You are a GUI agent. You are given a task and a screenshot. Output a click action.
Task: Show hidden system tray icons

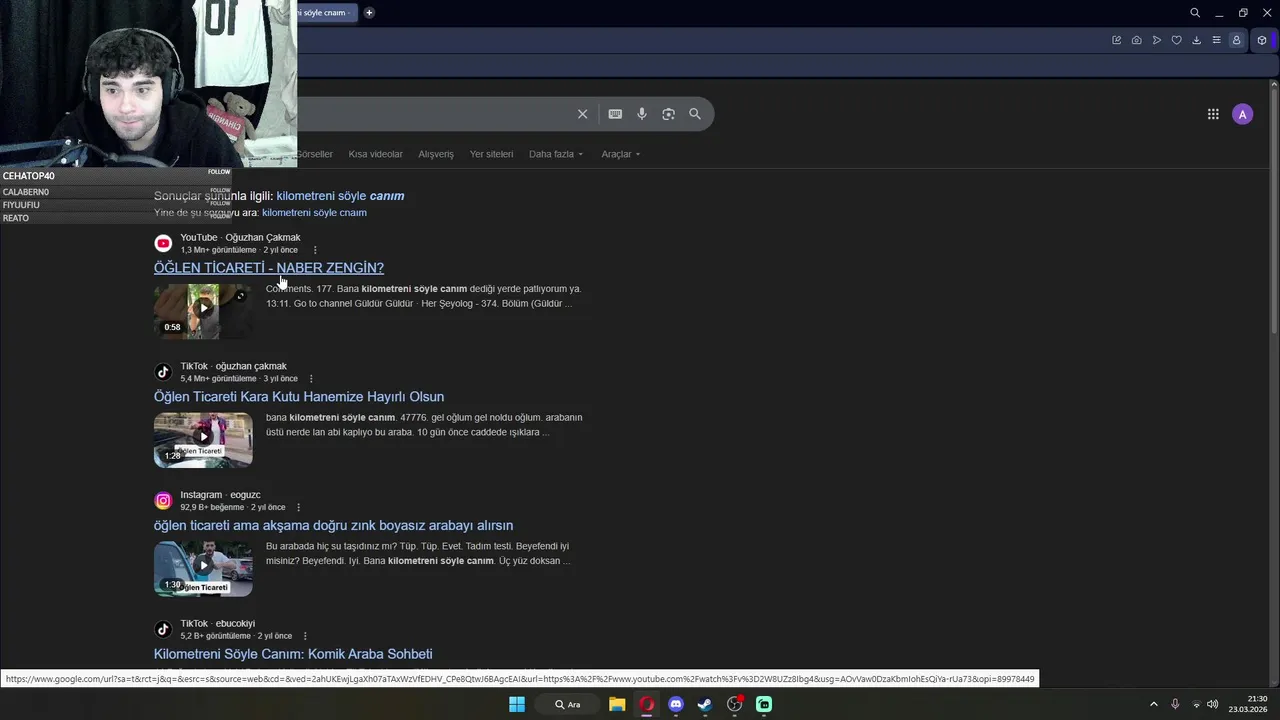1153,704
